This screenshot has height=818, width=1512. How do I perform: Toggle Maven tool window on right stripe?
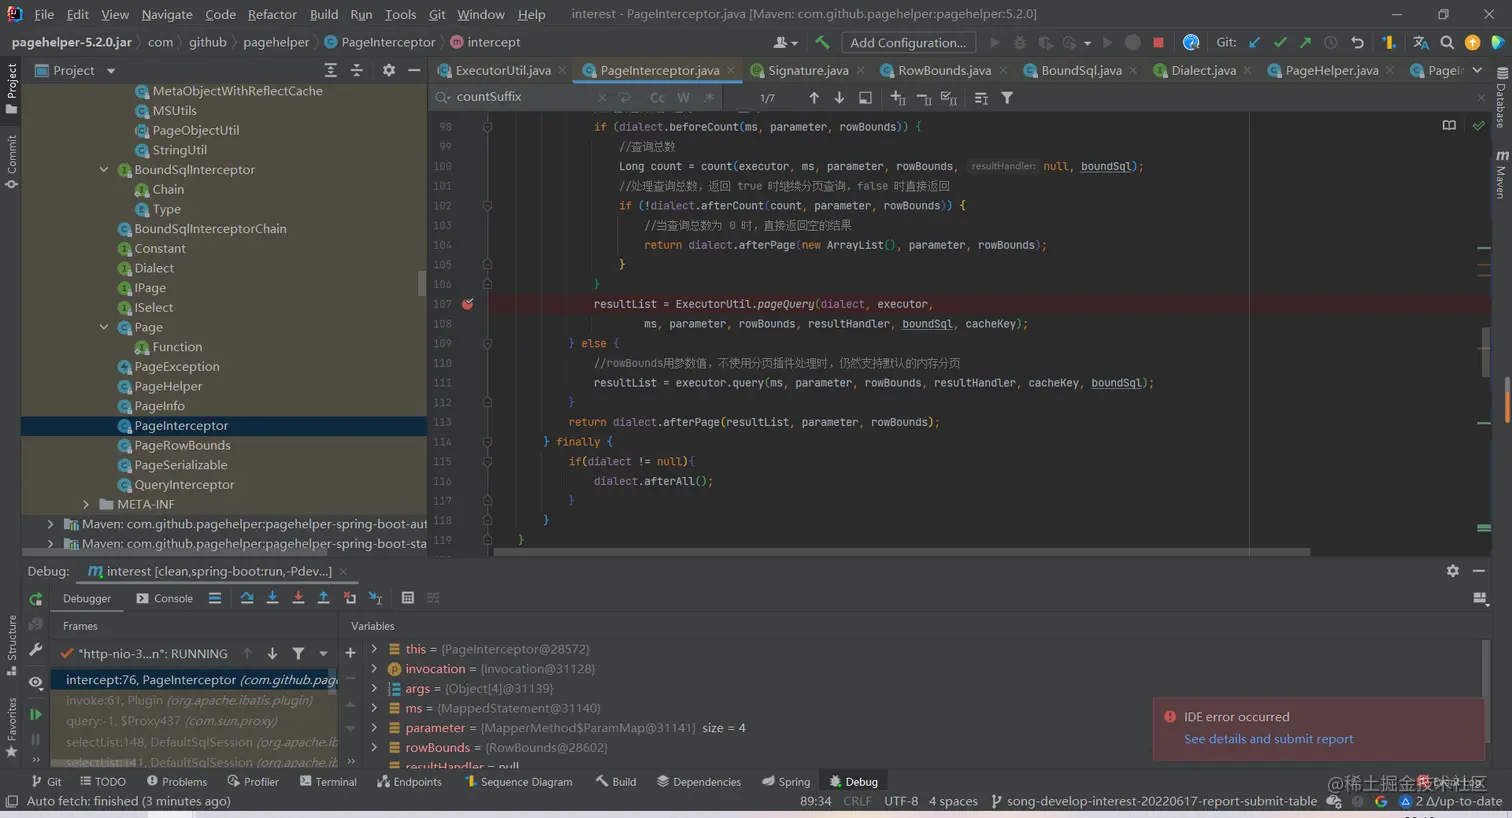coord(1501,175)
